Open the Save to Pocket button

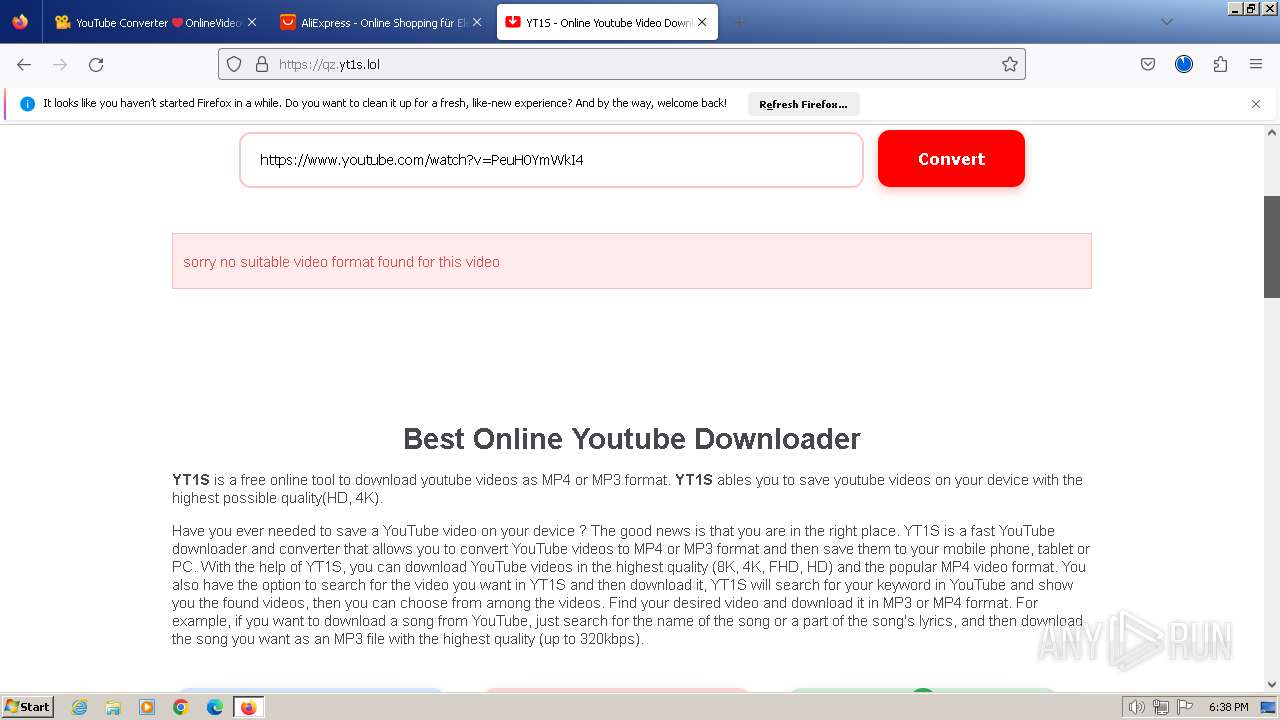pyautogui.click(x=1148, y=64)
